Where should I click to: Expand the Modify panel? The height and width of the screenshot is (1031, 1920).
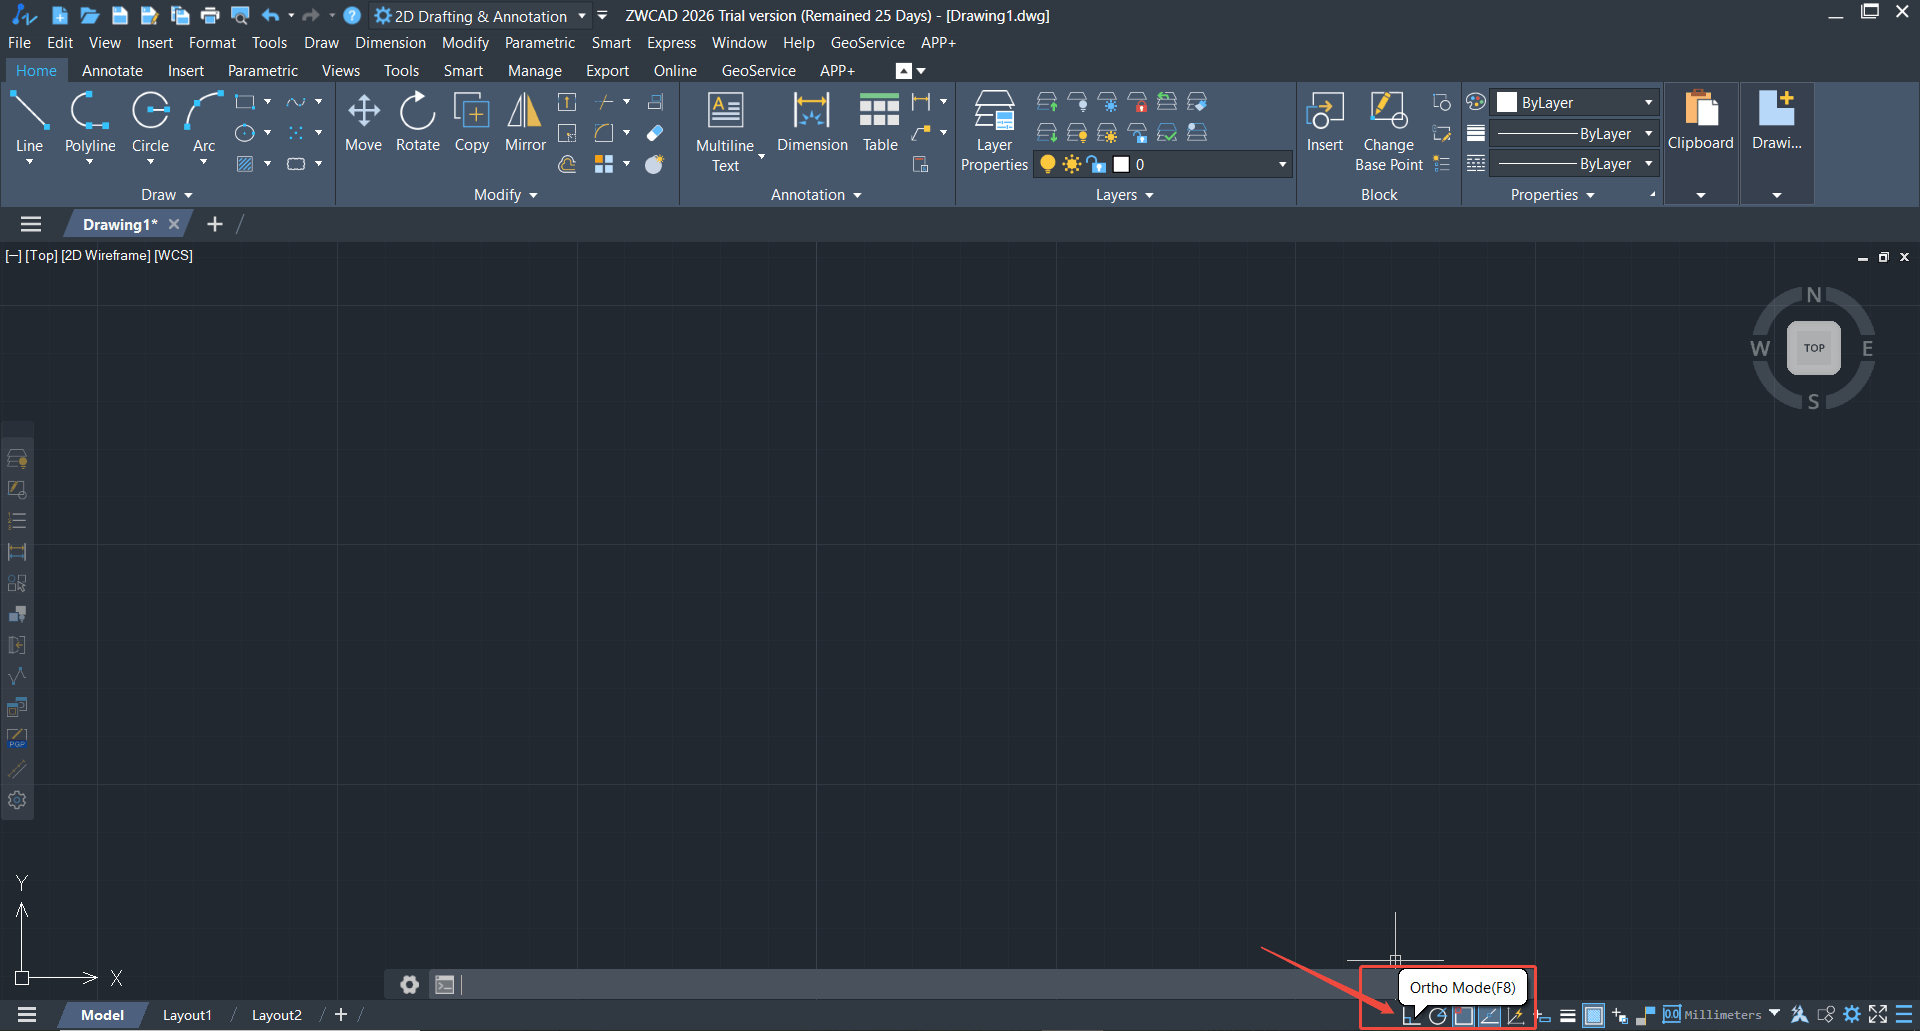pos(506,195)
